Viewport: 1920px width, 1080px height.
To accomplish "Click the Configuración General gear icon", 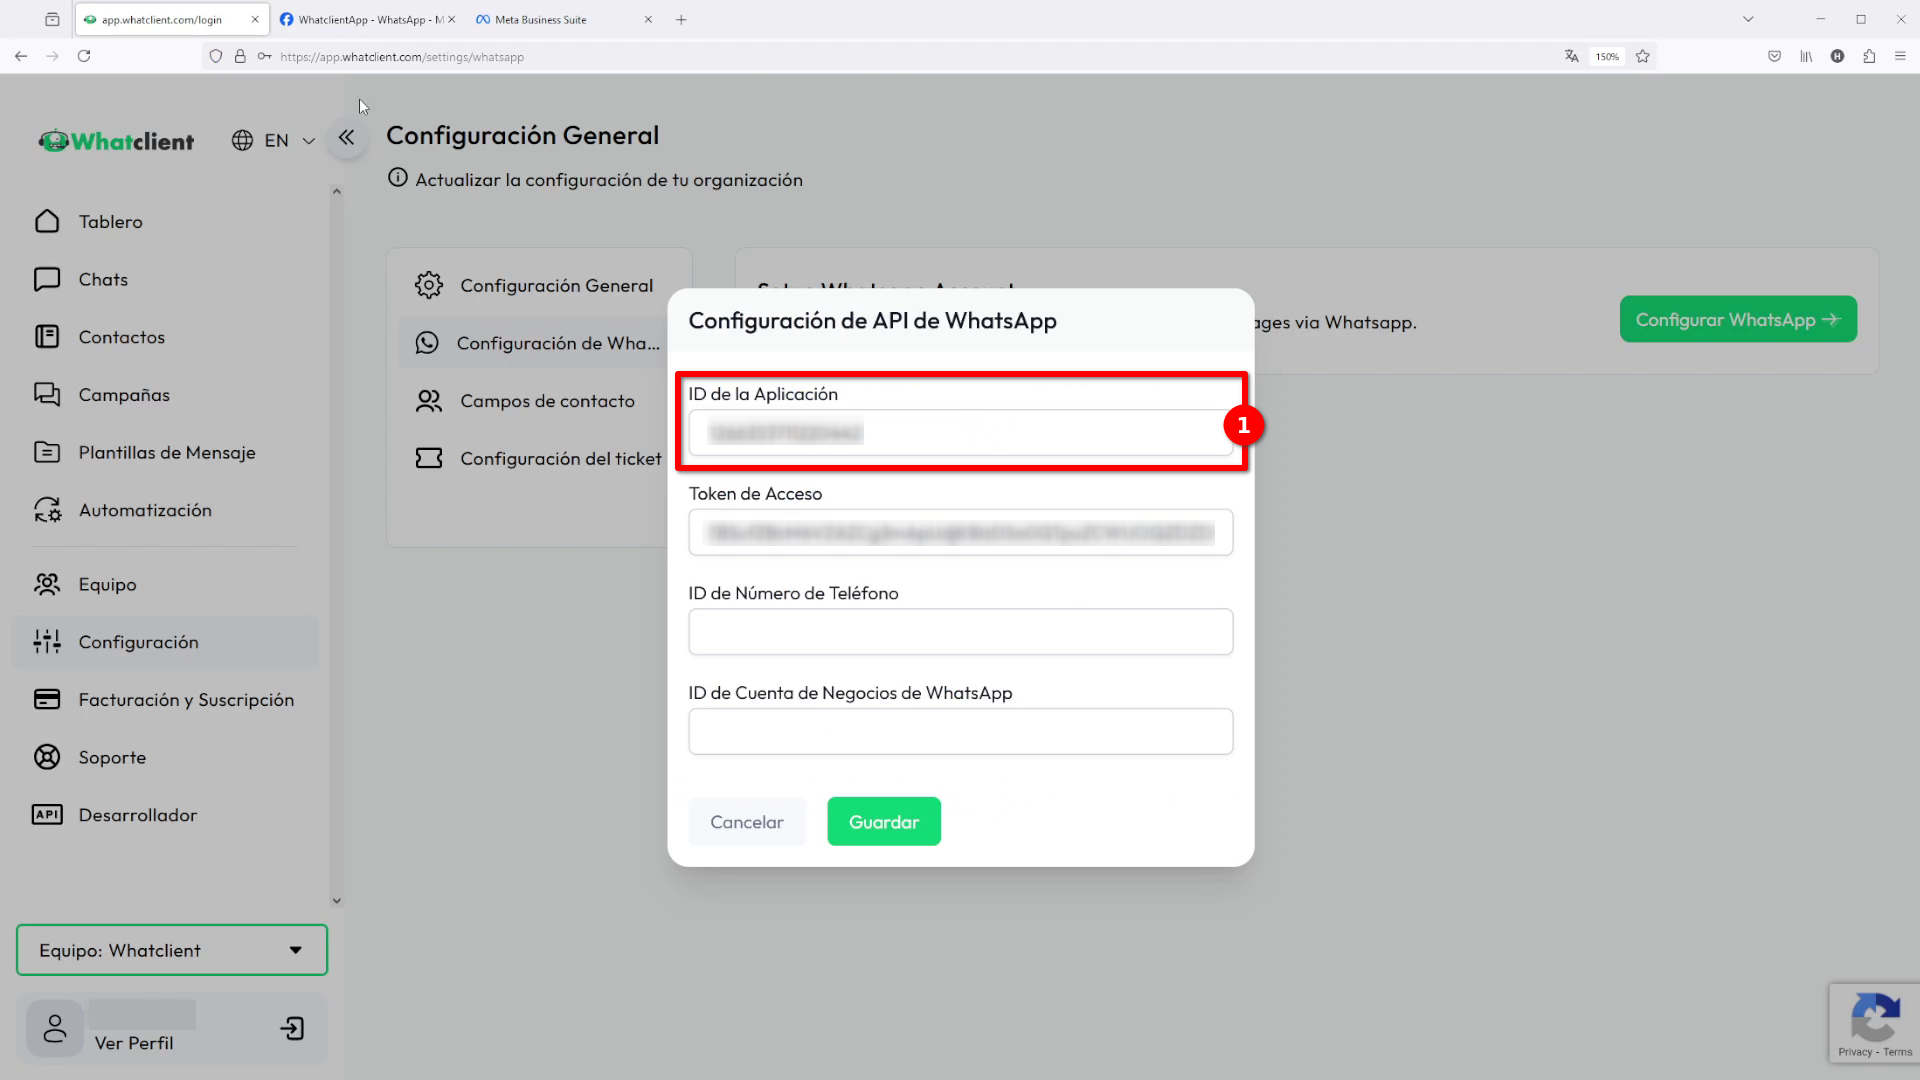I will click(x=429, y=286).
